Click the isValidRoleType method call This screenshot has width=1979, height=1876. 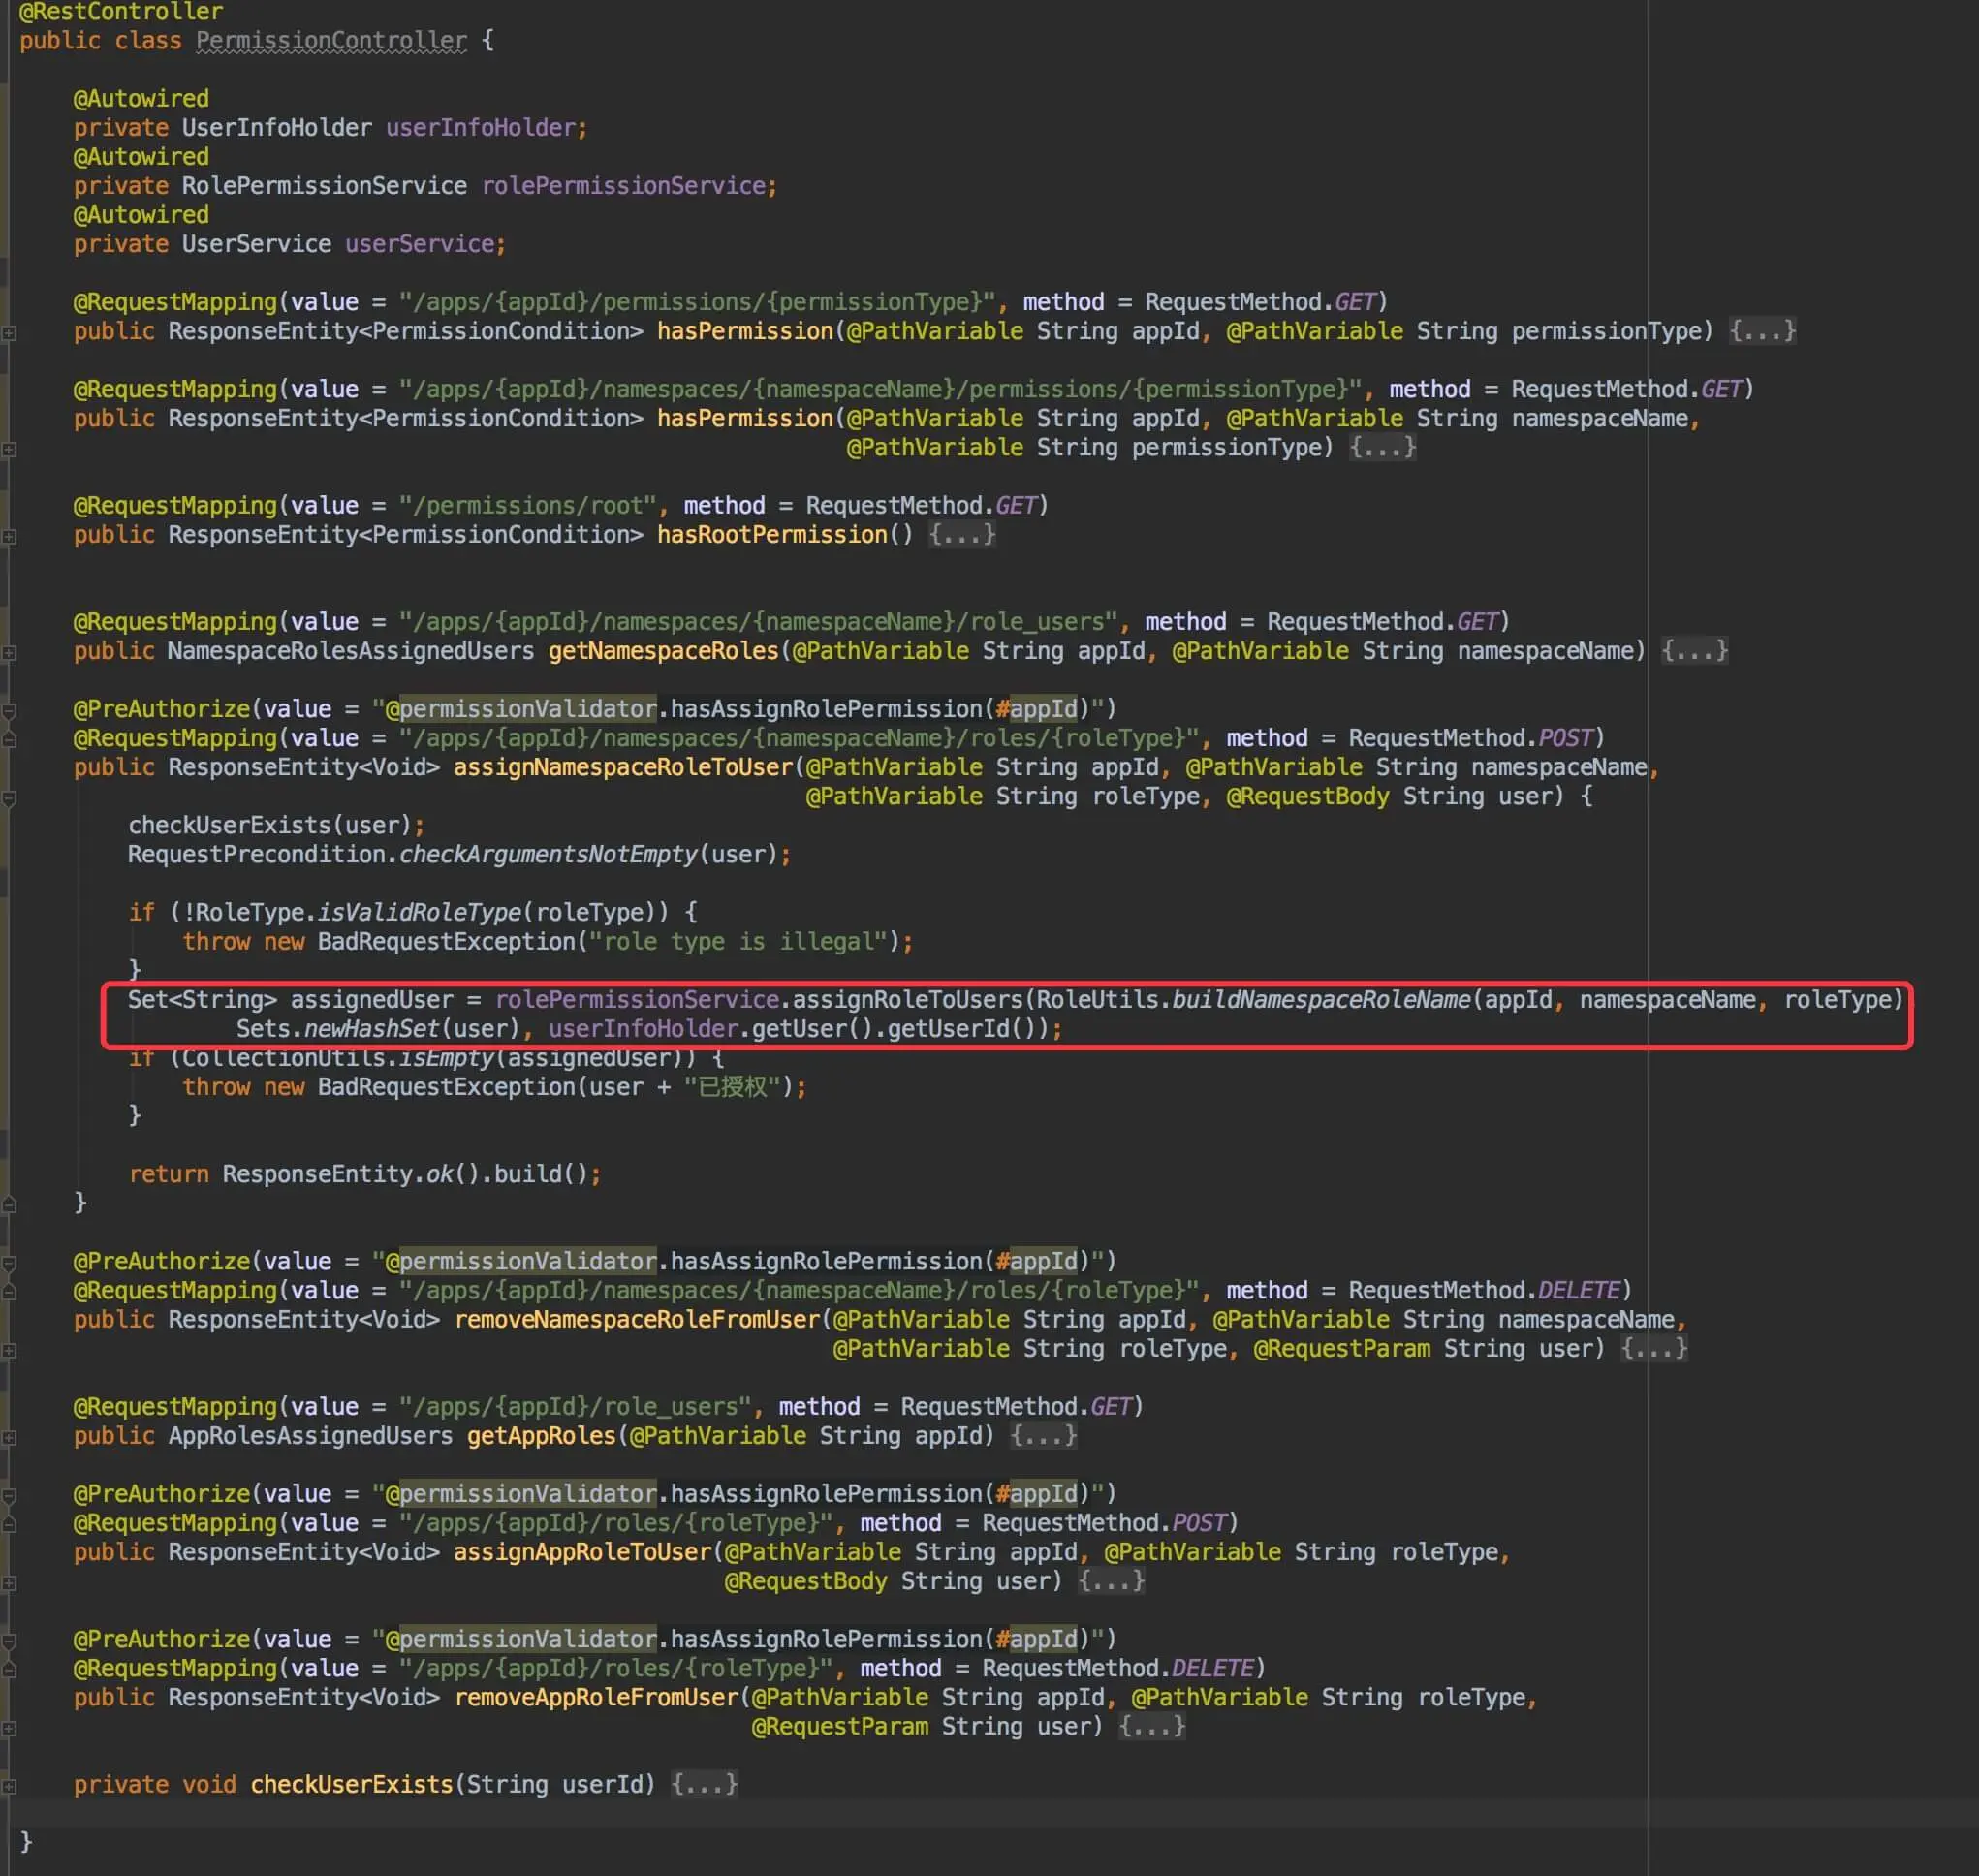[x=419, y=913]
